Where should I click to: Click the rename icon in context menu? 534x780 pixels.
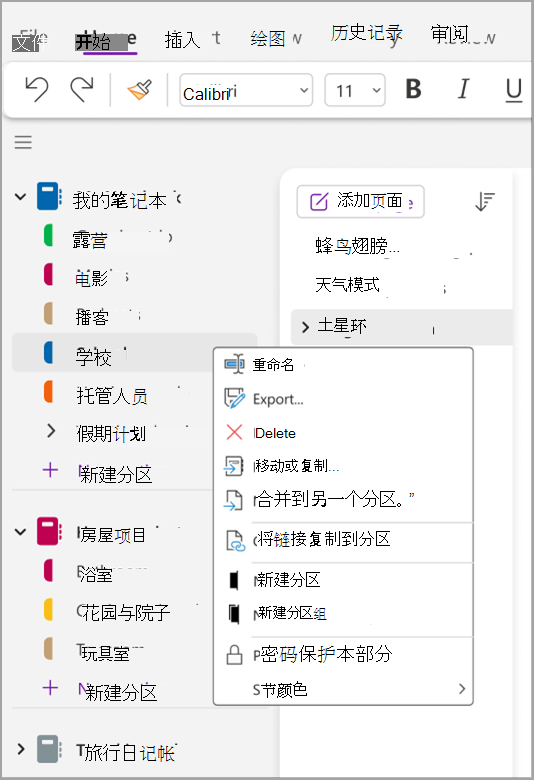coord(234,364)
